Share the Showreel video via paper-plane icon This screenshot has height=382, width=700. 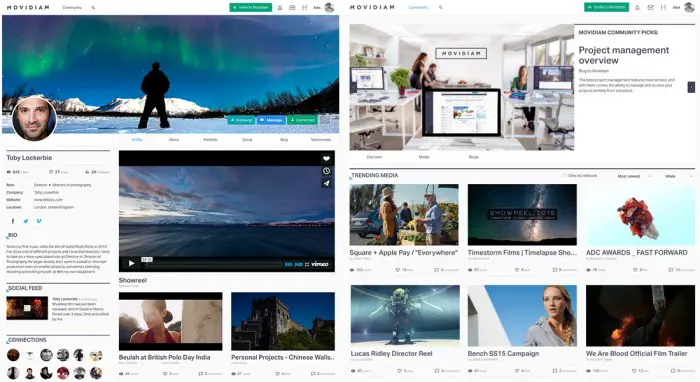point(326,183)
